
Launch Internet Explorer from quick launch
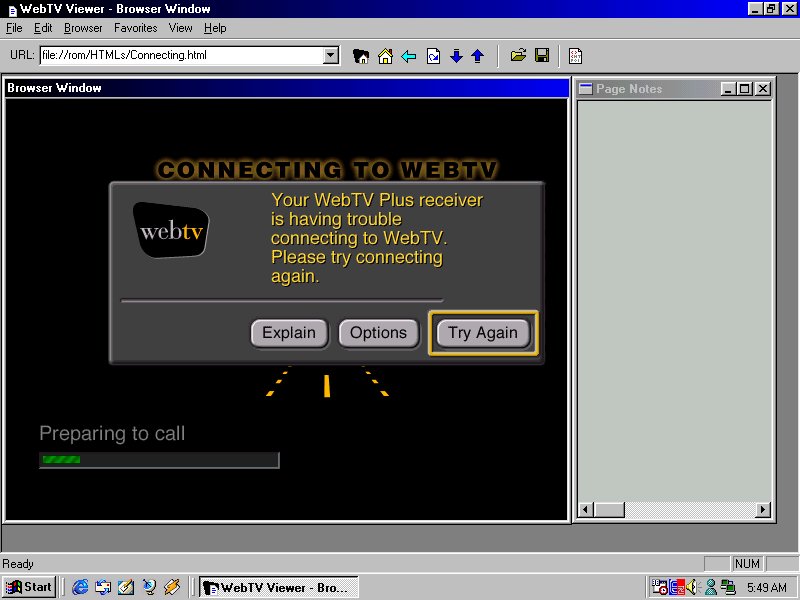pyautogui.click(x=81, y=587)
